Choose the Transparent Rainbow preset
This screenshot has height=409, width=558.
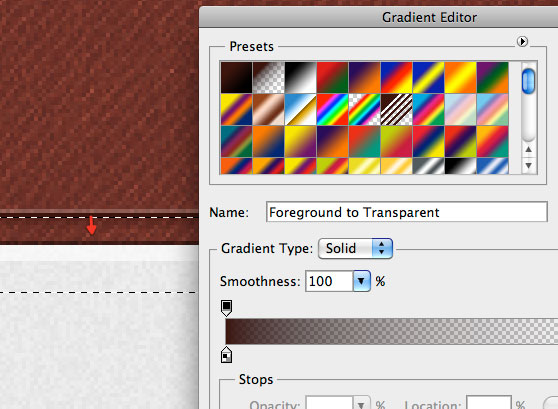(x=364, y=110)
